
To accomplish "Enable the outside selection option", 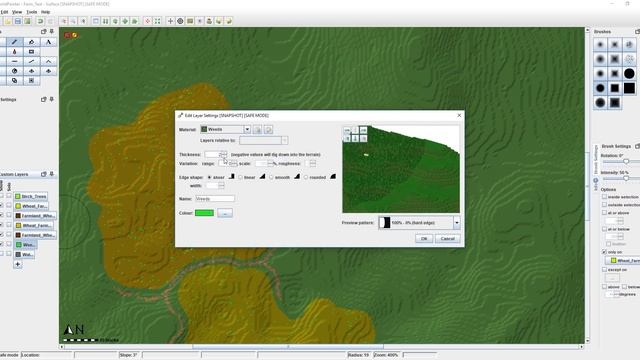I will click(604, 204).
